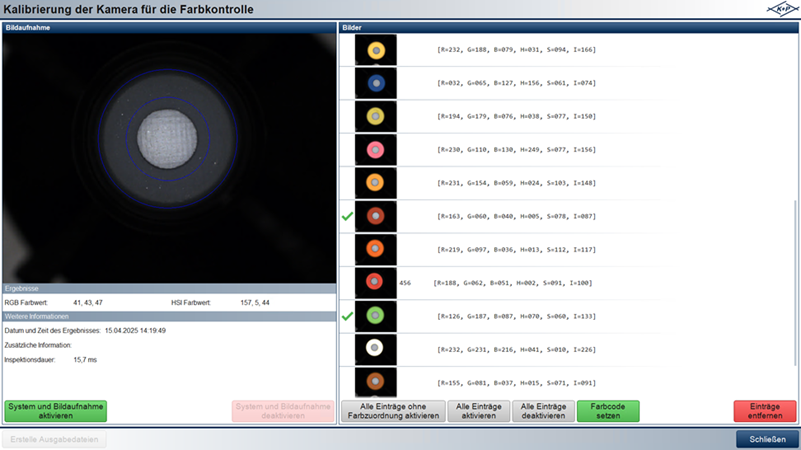Click the Zusätzliche Information label

38,345
